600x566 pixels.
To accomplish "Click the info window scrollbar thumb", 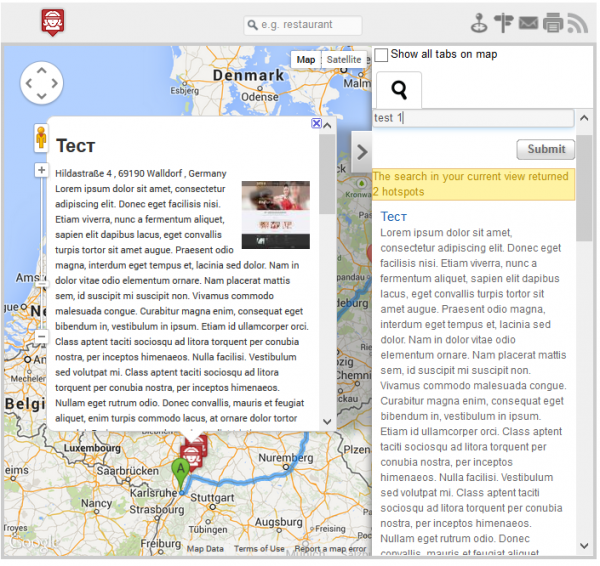I will pyautogui.click(x=327, y=175).
